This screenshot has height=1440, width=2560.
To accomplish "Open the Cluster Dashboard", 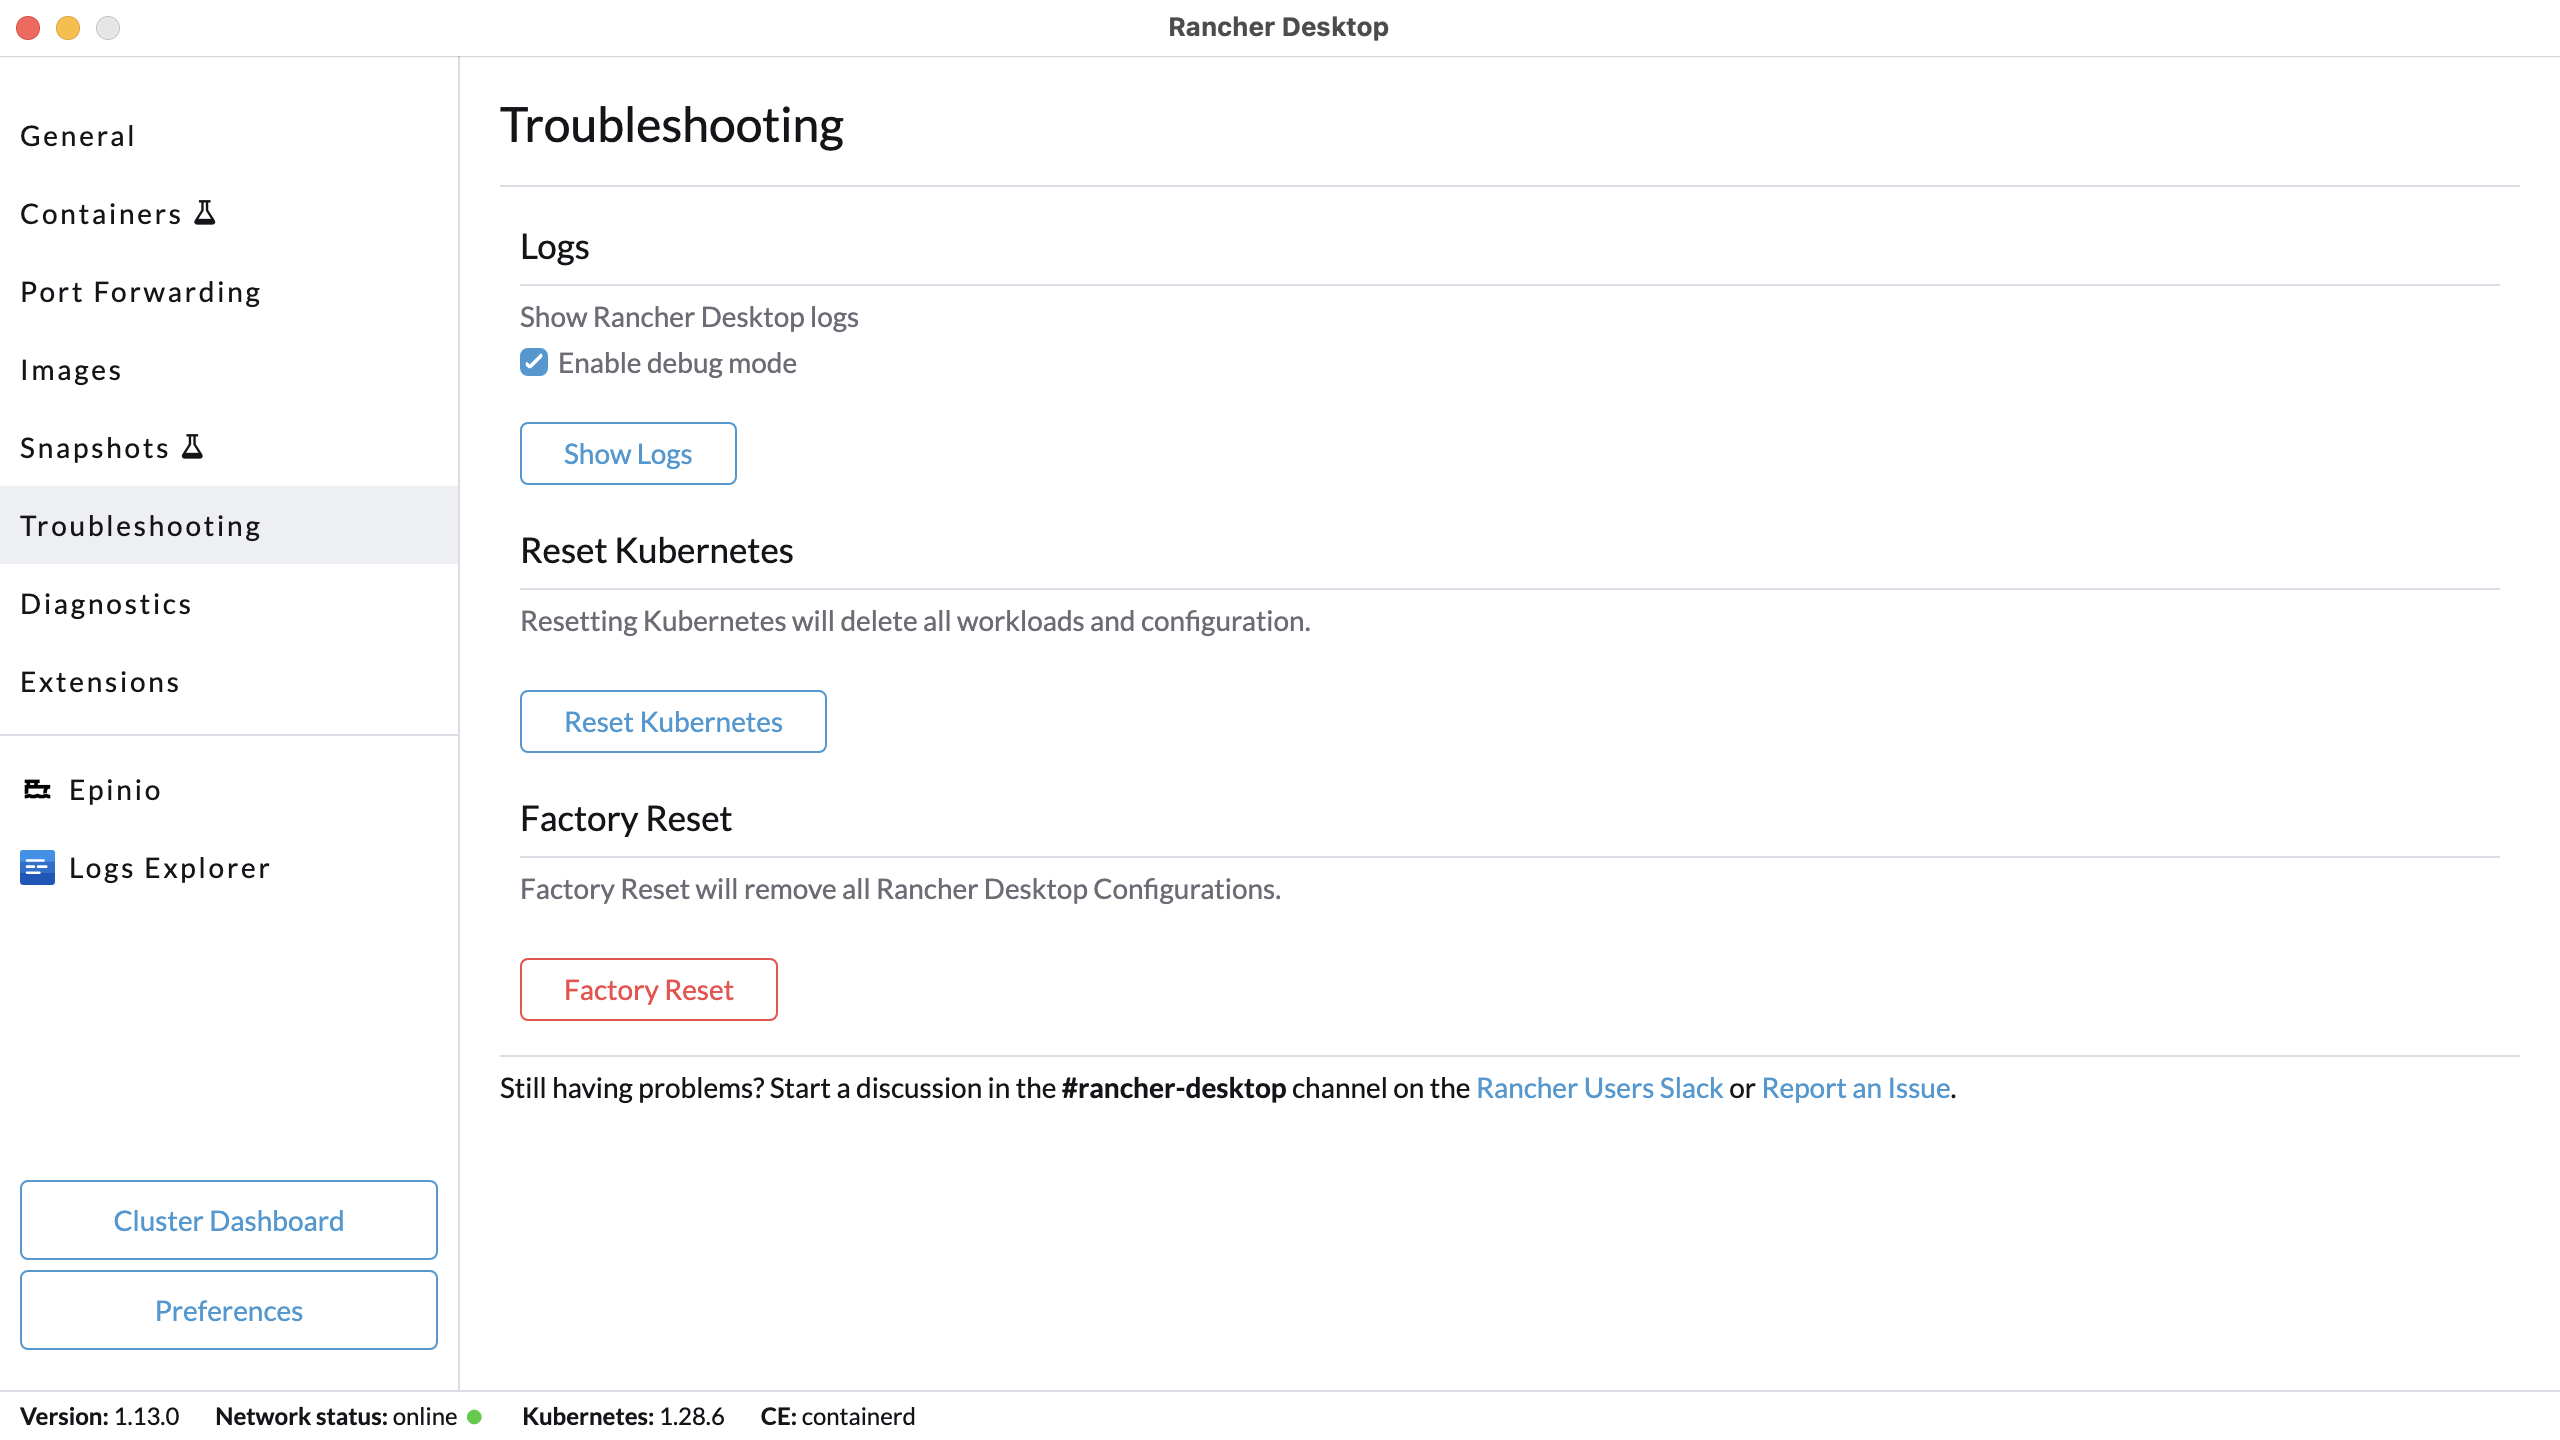I will [229, 1220].
